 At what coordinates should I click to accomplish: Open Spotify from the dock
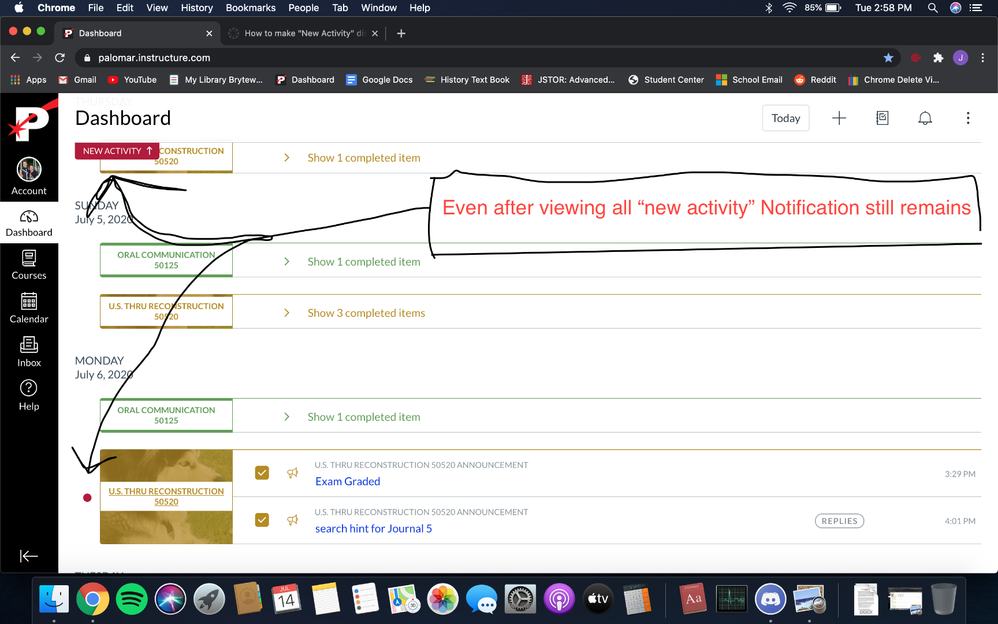coord(132,599)
